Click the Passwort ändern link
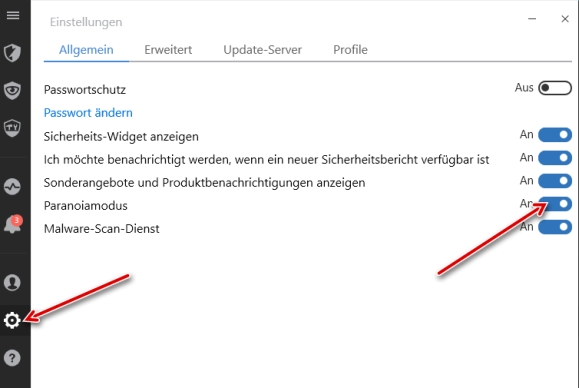Screen dimensions: 579x388 coord(88,113)
